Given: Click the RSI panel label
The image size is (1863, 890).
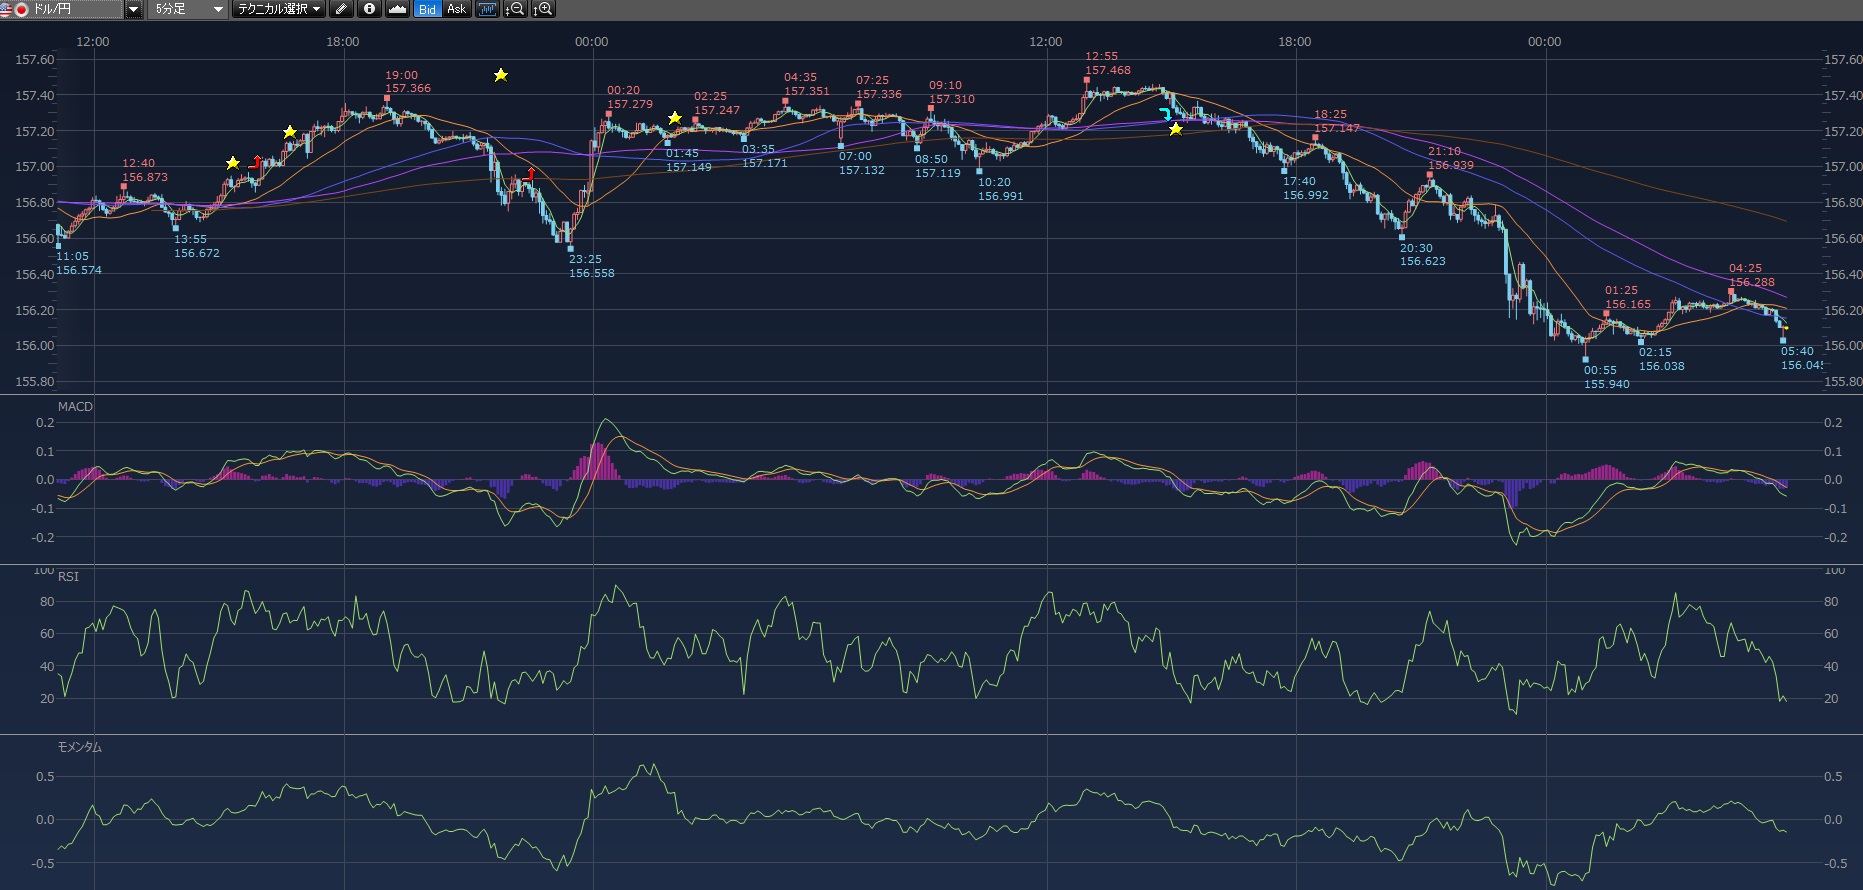Looking at the screenshot, I should (68, 577).
